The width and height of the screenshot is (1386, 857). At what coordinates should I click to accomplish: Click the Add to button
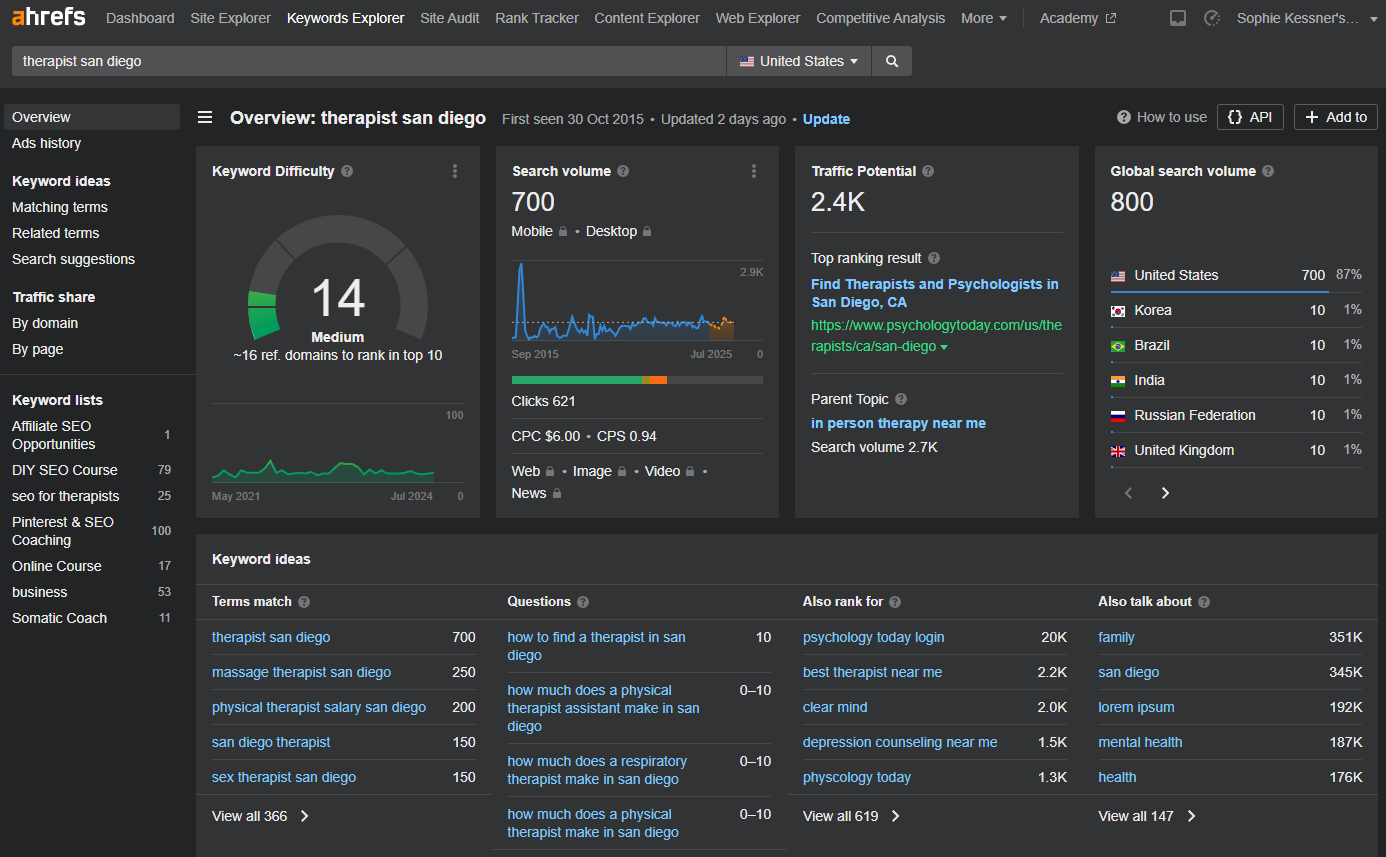(x=1336, y=117)
